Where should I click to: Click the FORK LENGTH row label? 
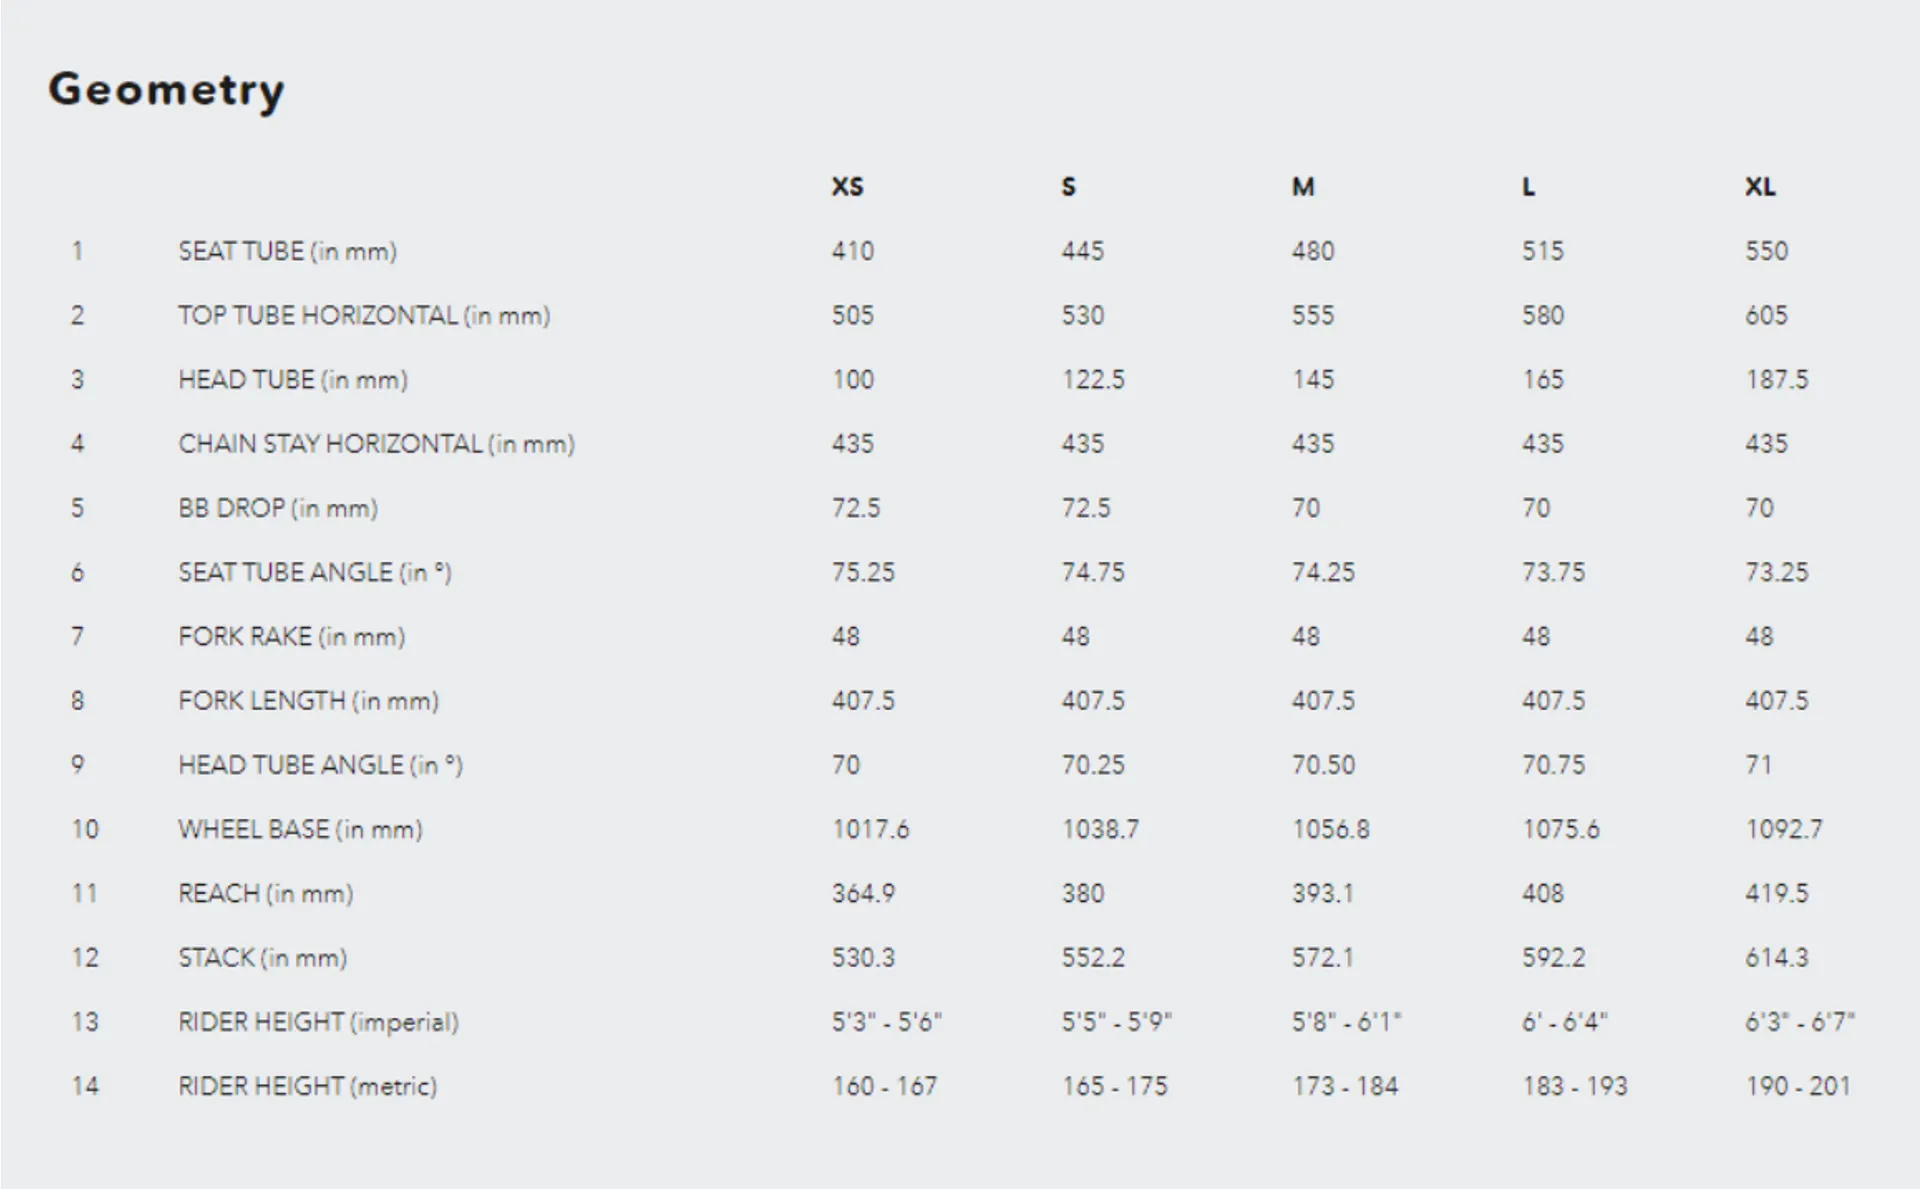click(308, 701)
